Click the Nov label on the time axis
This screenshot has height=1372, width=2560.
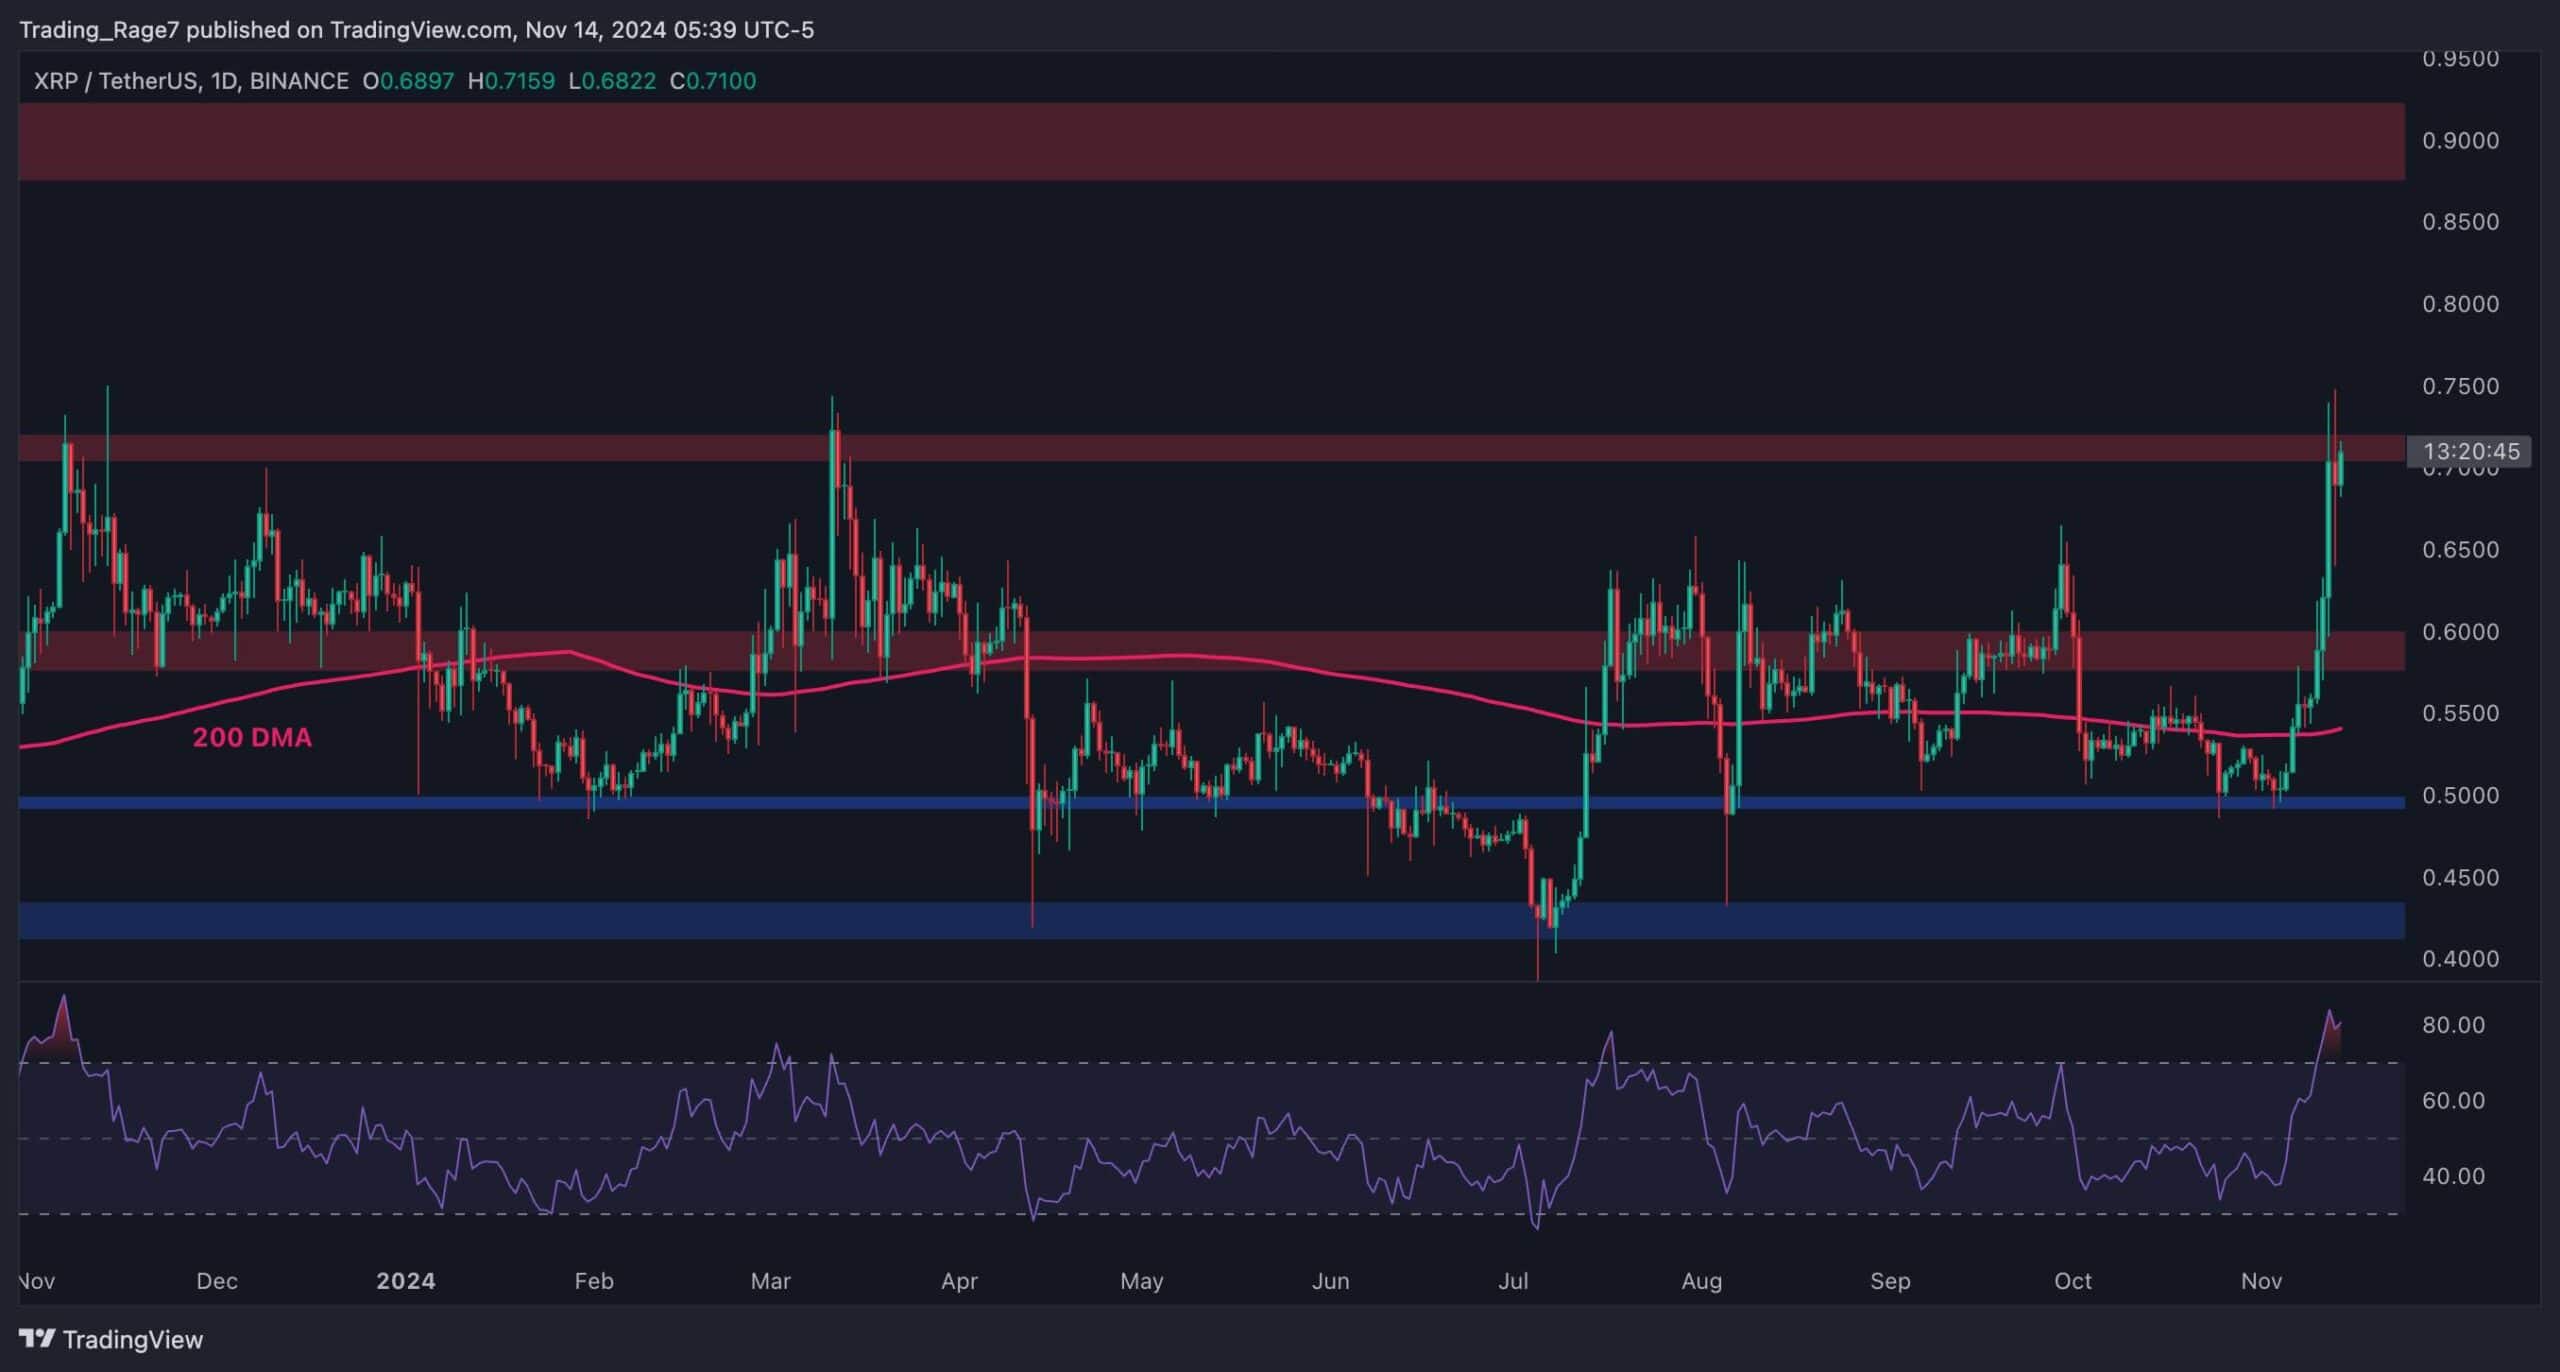click(x=2262, y=1281)
